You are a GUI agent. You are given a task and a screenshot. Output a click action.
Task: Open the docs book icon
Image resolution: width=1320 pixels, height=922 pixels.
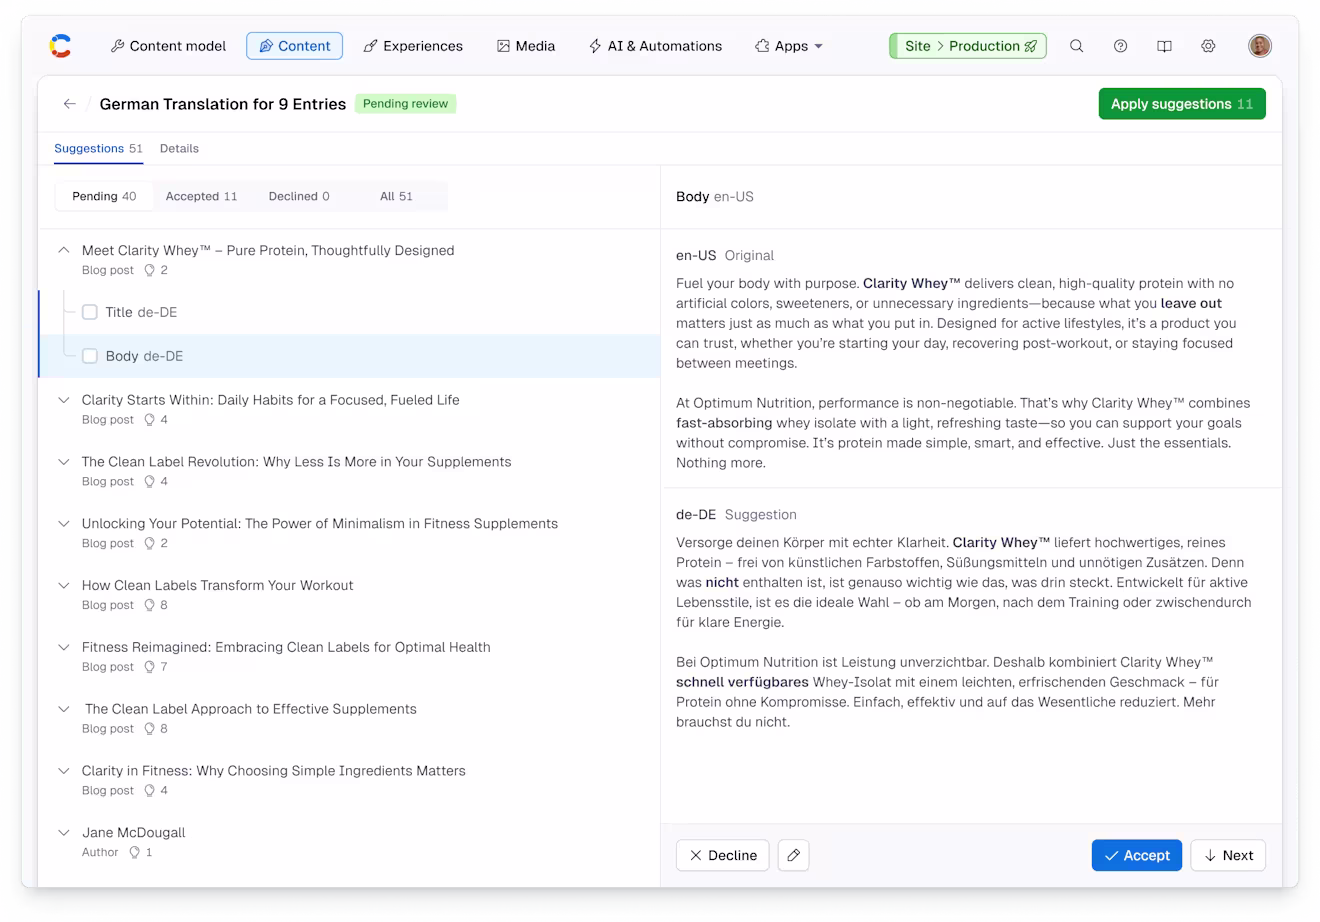point(1164,46)
